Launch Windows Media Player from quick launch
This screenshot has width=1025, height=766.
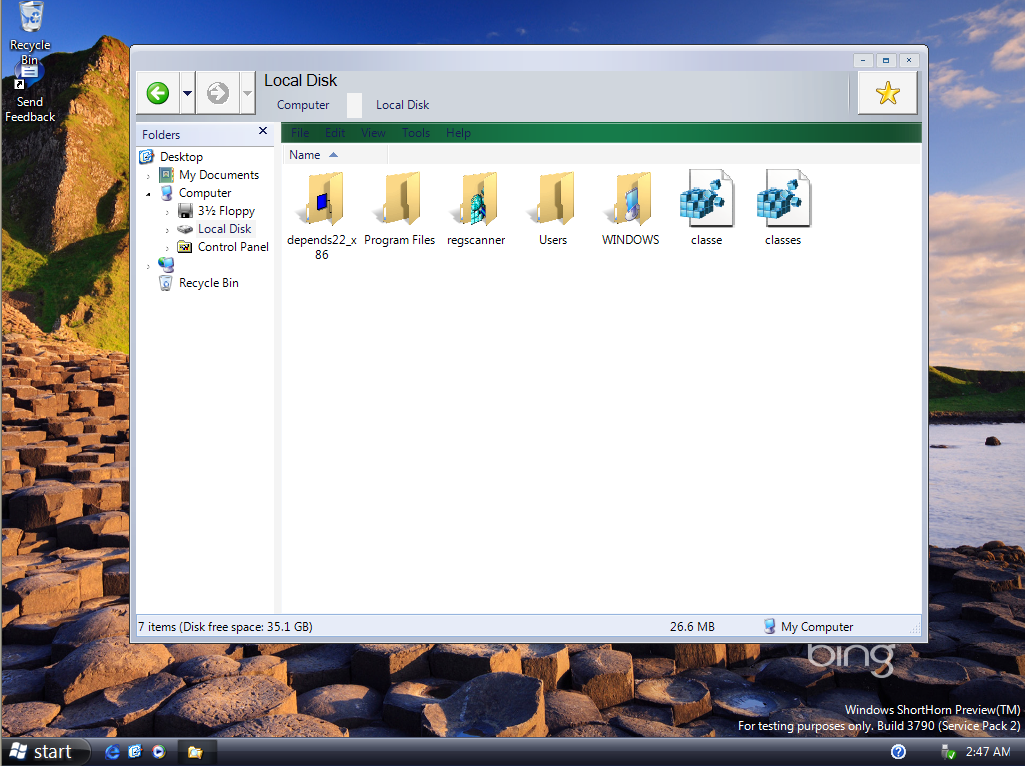(x=159, y=752)
